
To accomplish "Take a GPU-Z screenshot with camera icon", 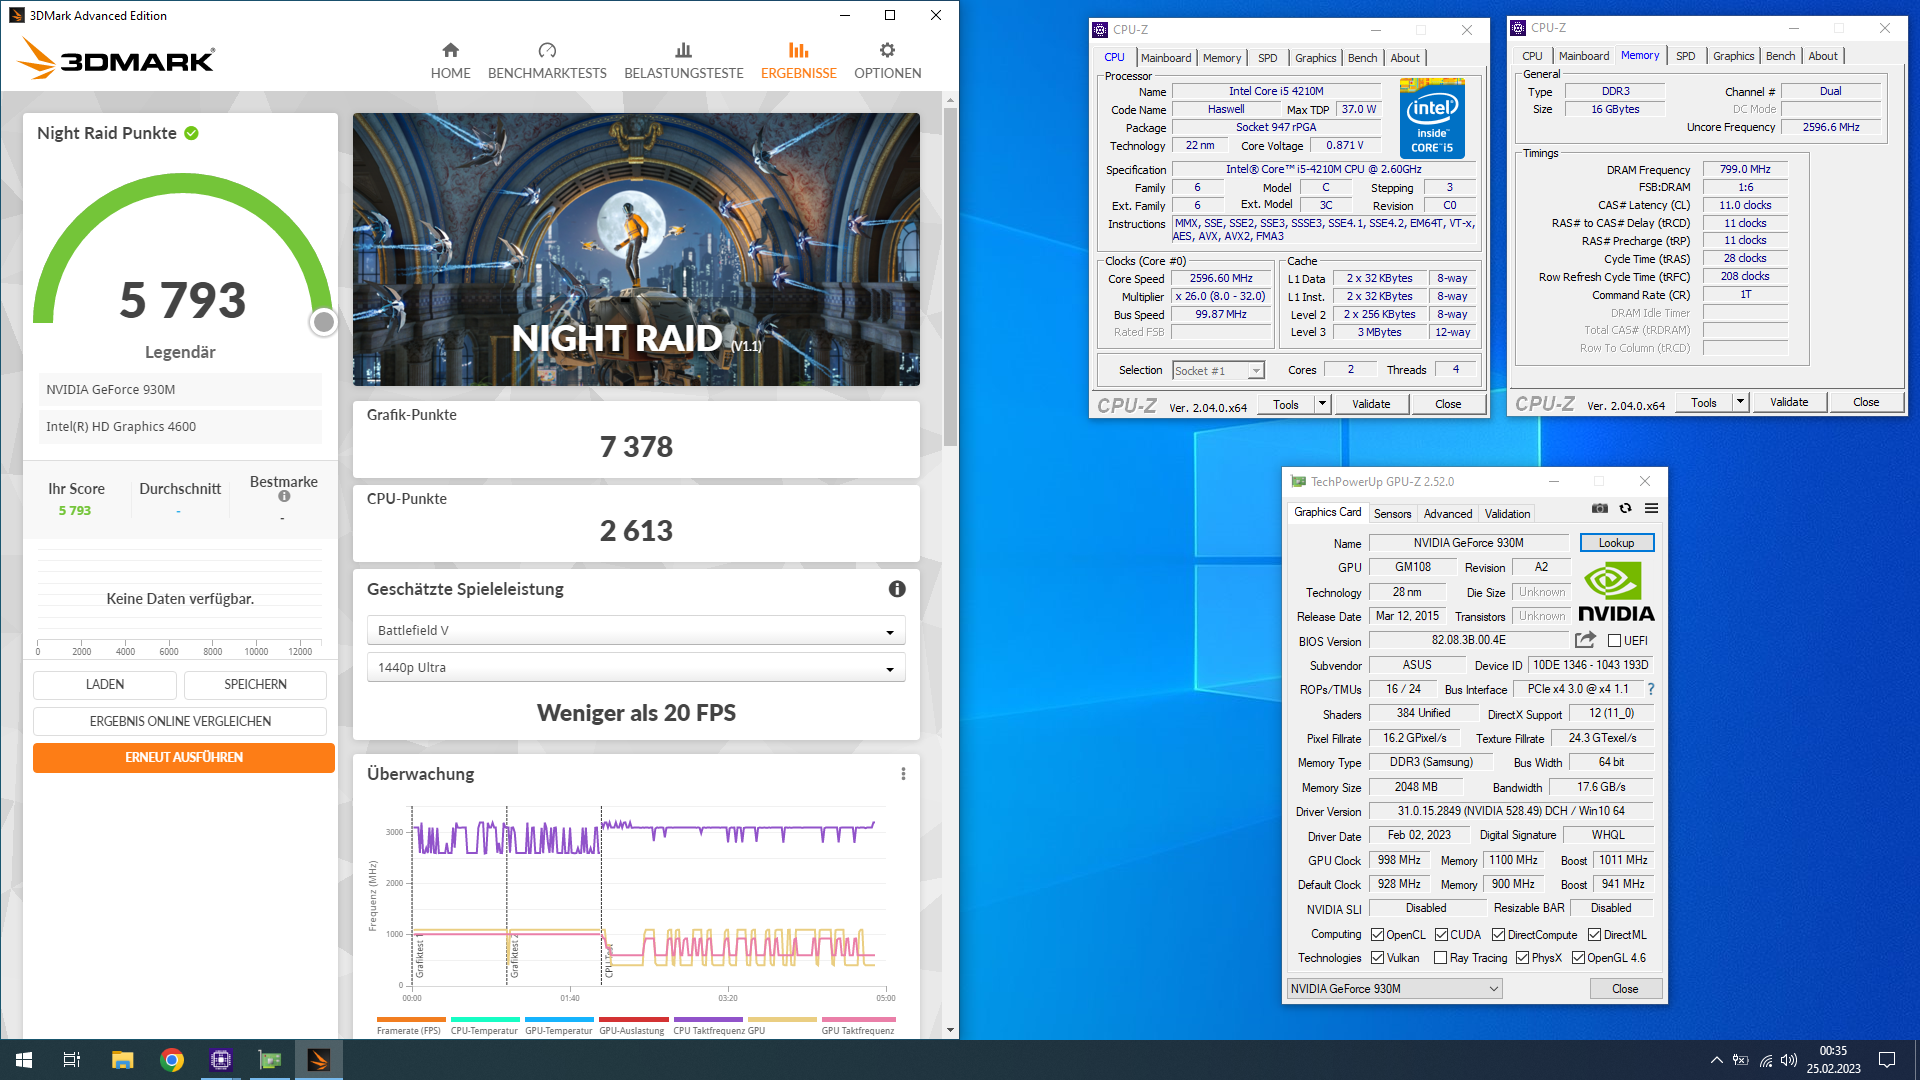I will pyautogui.click(x=1600, y=508).
